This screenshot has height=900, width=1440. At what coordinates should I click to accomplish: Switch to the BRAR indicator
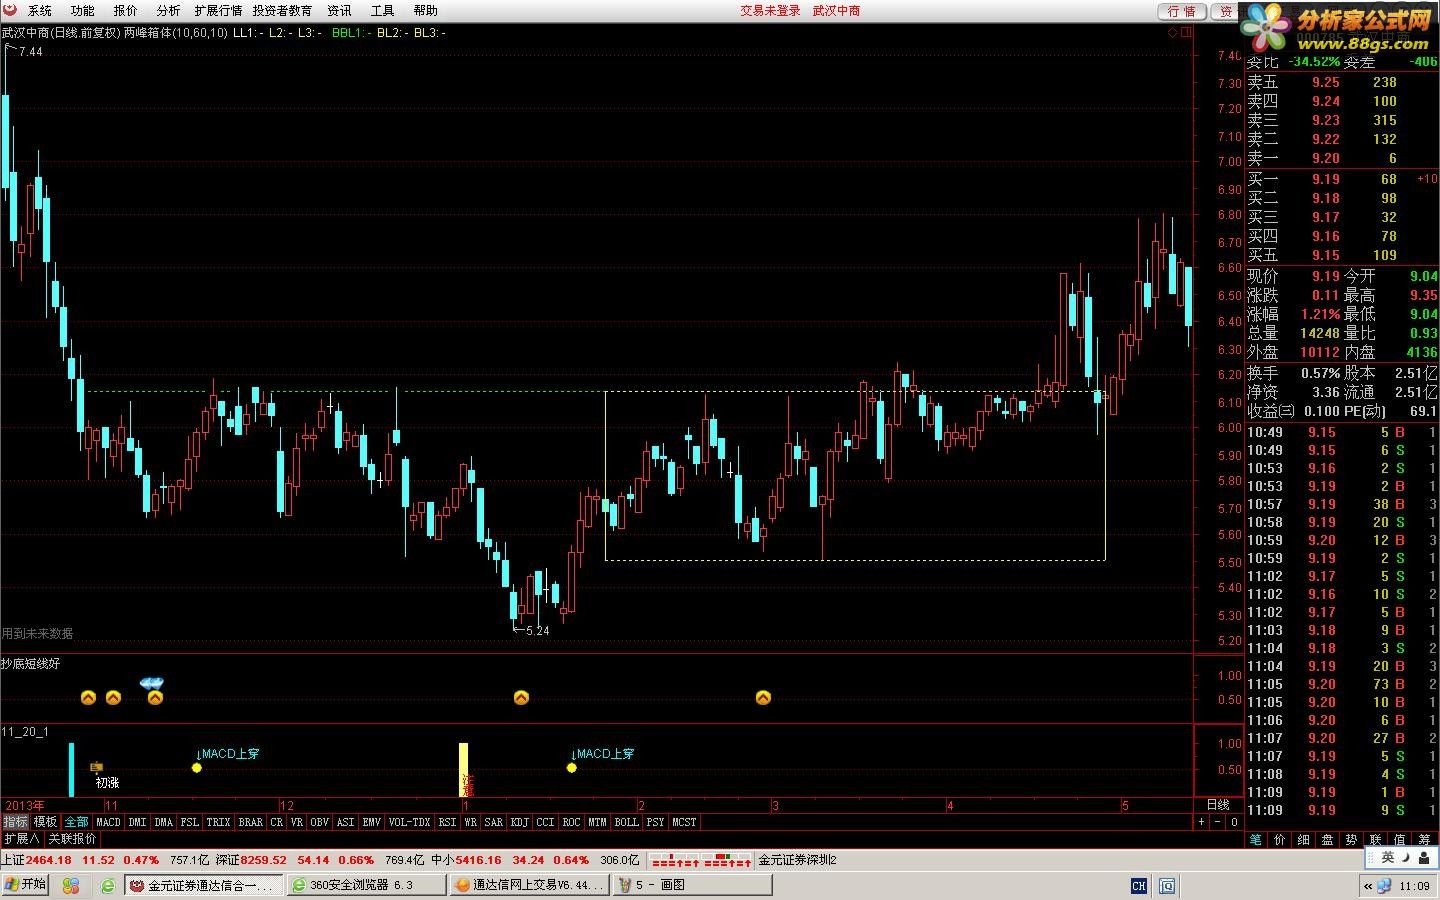251,822
